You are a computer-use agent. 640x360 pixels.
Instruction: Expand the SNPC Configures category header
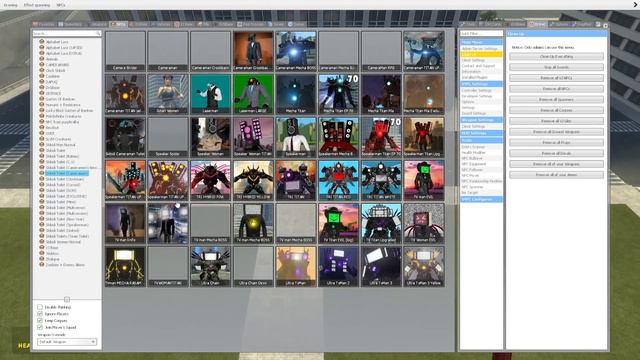[x=481, y=199]
